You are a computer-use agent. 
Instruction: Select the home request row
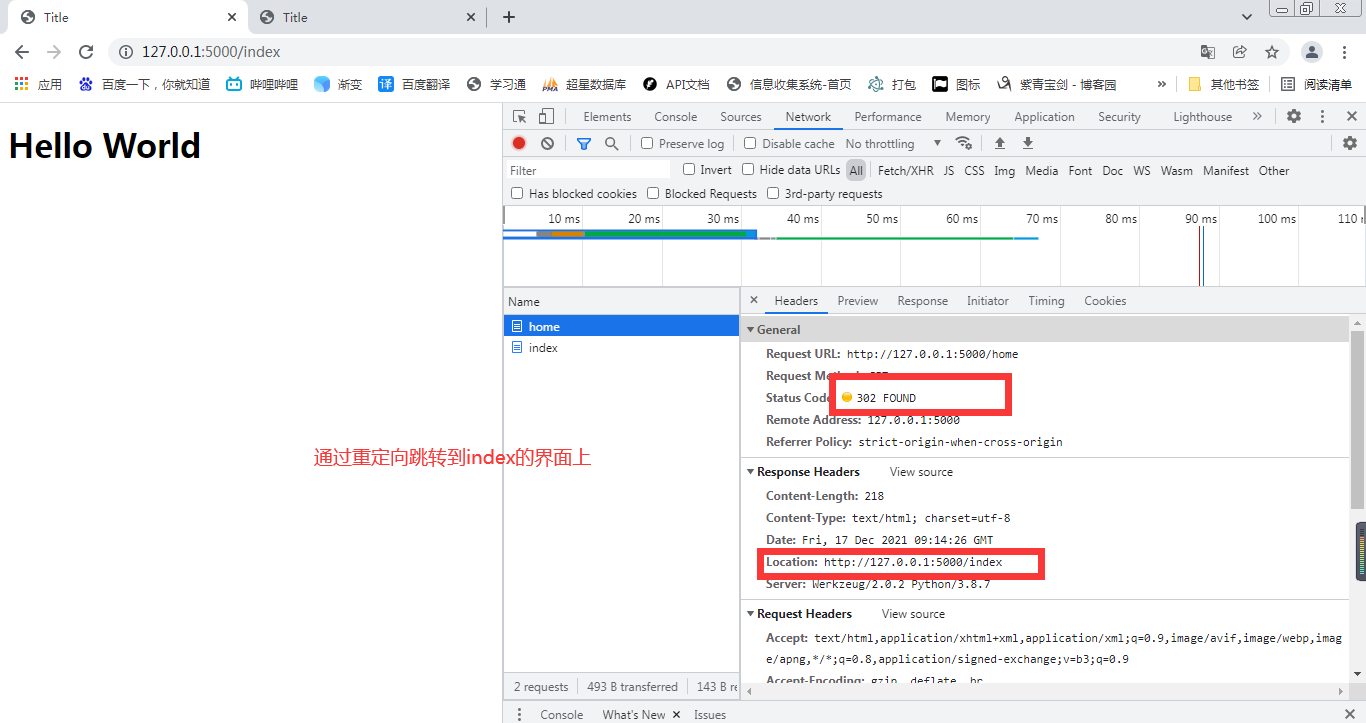tap(621, 326)
